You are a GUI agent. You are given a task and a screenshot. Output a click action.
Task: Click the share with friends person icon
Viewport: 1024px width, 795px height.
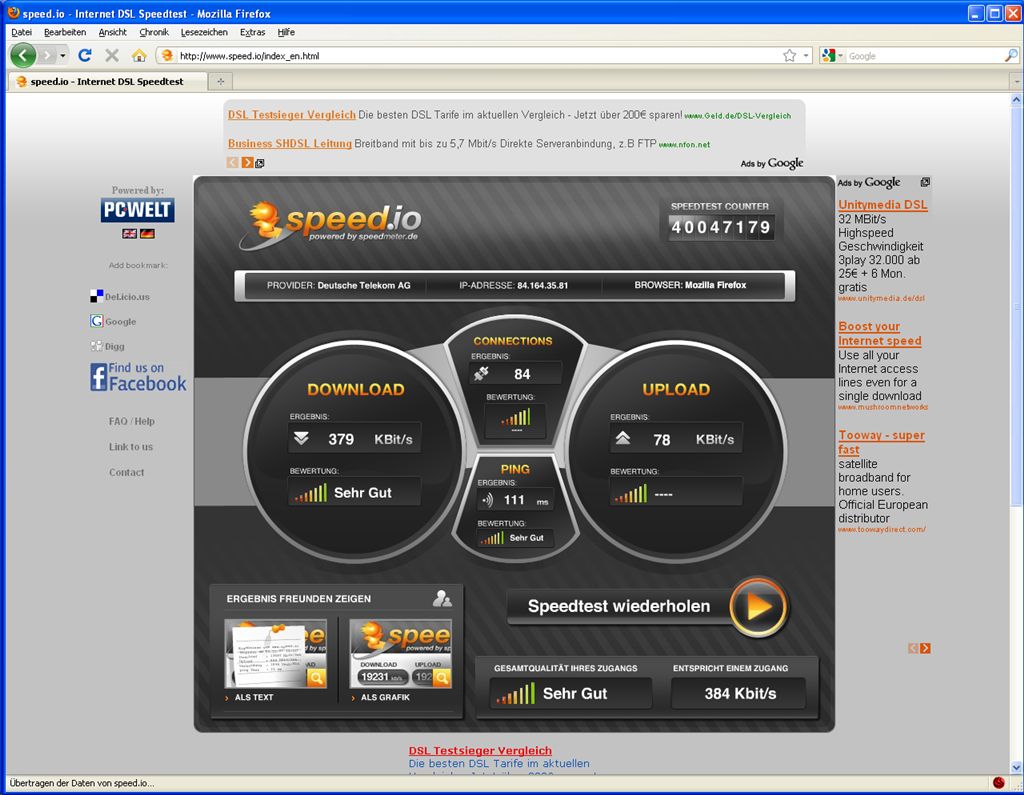click(442, 598)
